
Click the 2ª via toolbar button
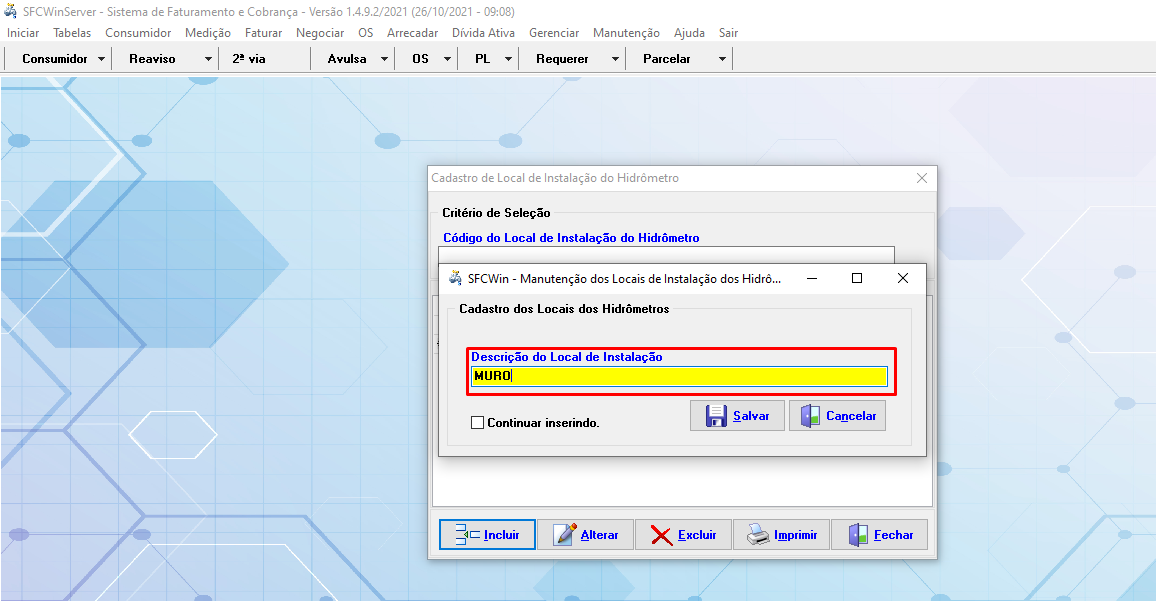coord(249,59)
